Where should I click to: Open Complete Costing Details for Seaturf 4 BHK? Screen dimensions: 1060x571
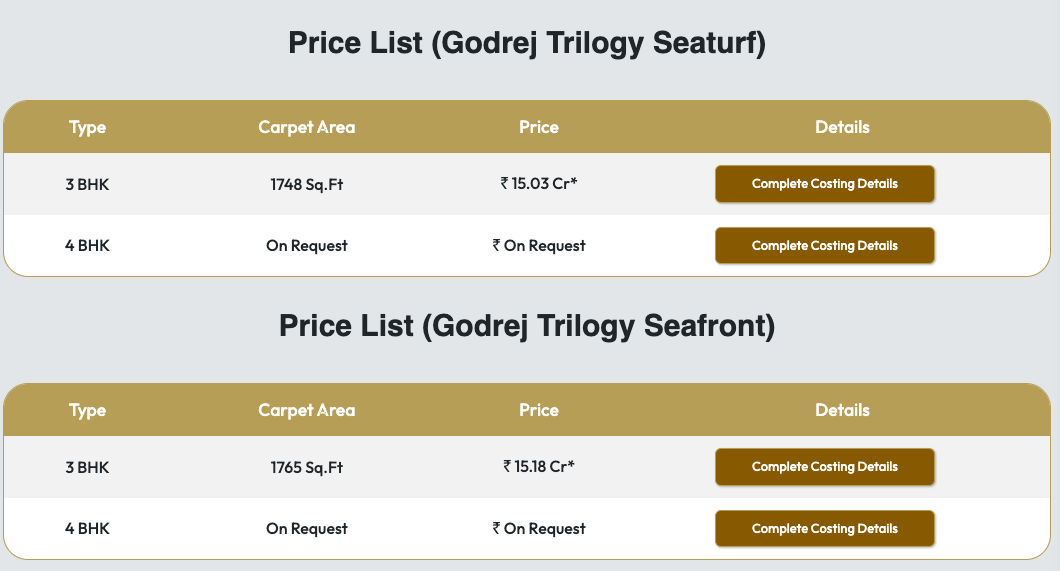click(x=824, y=246)
